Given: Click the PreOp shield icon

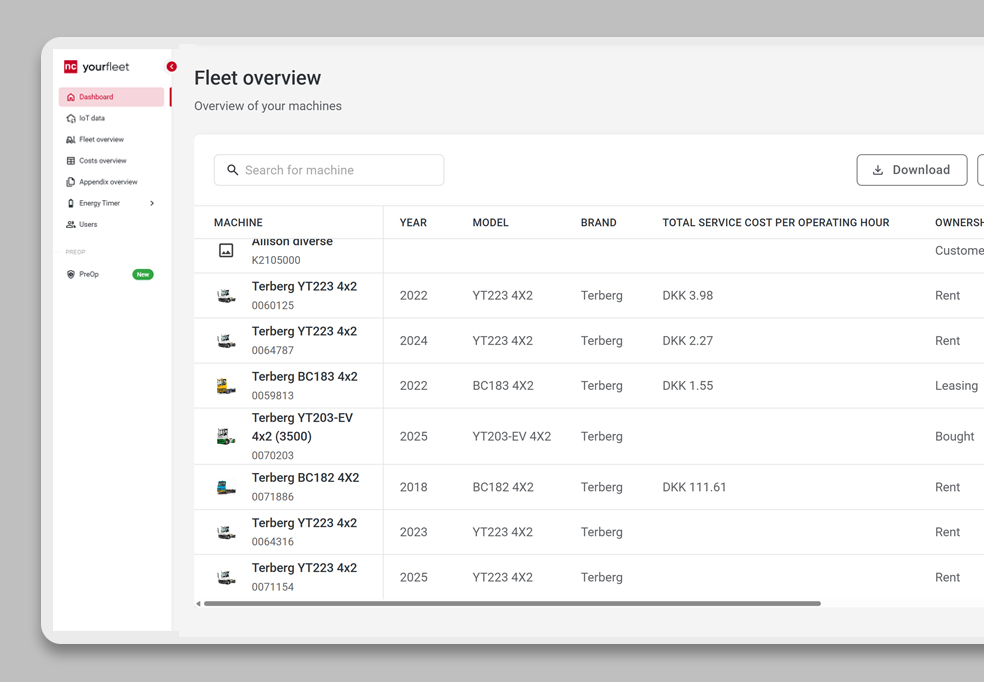Looking at the screenshot, I should point(71,274).
